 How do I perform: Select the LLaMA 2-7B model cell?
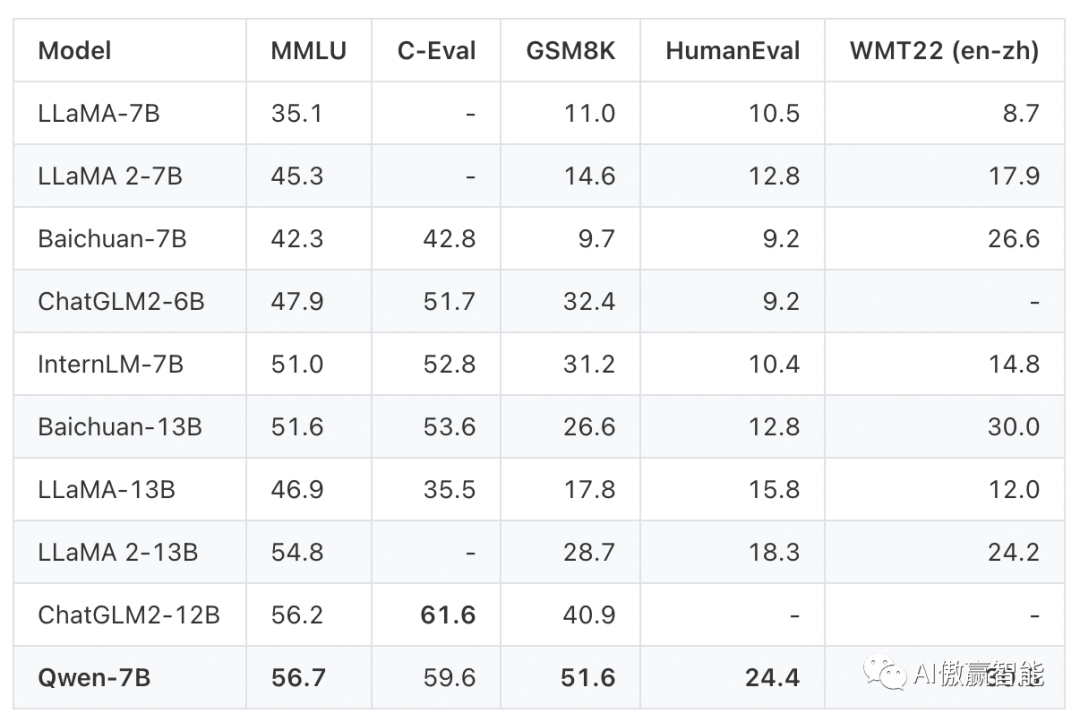coord(110,176)
